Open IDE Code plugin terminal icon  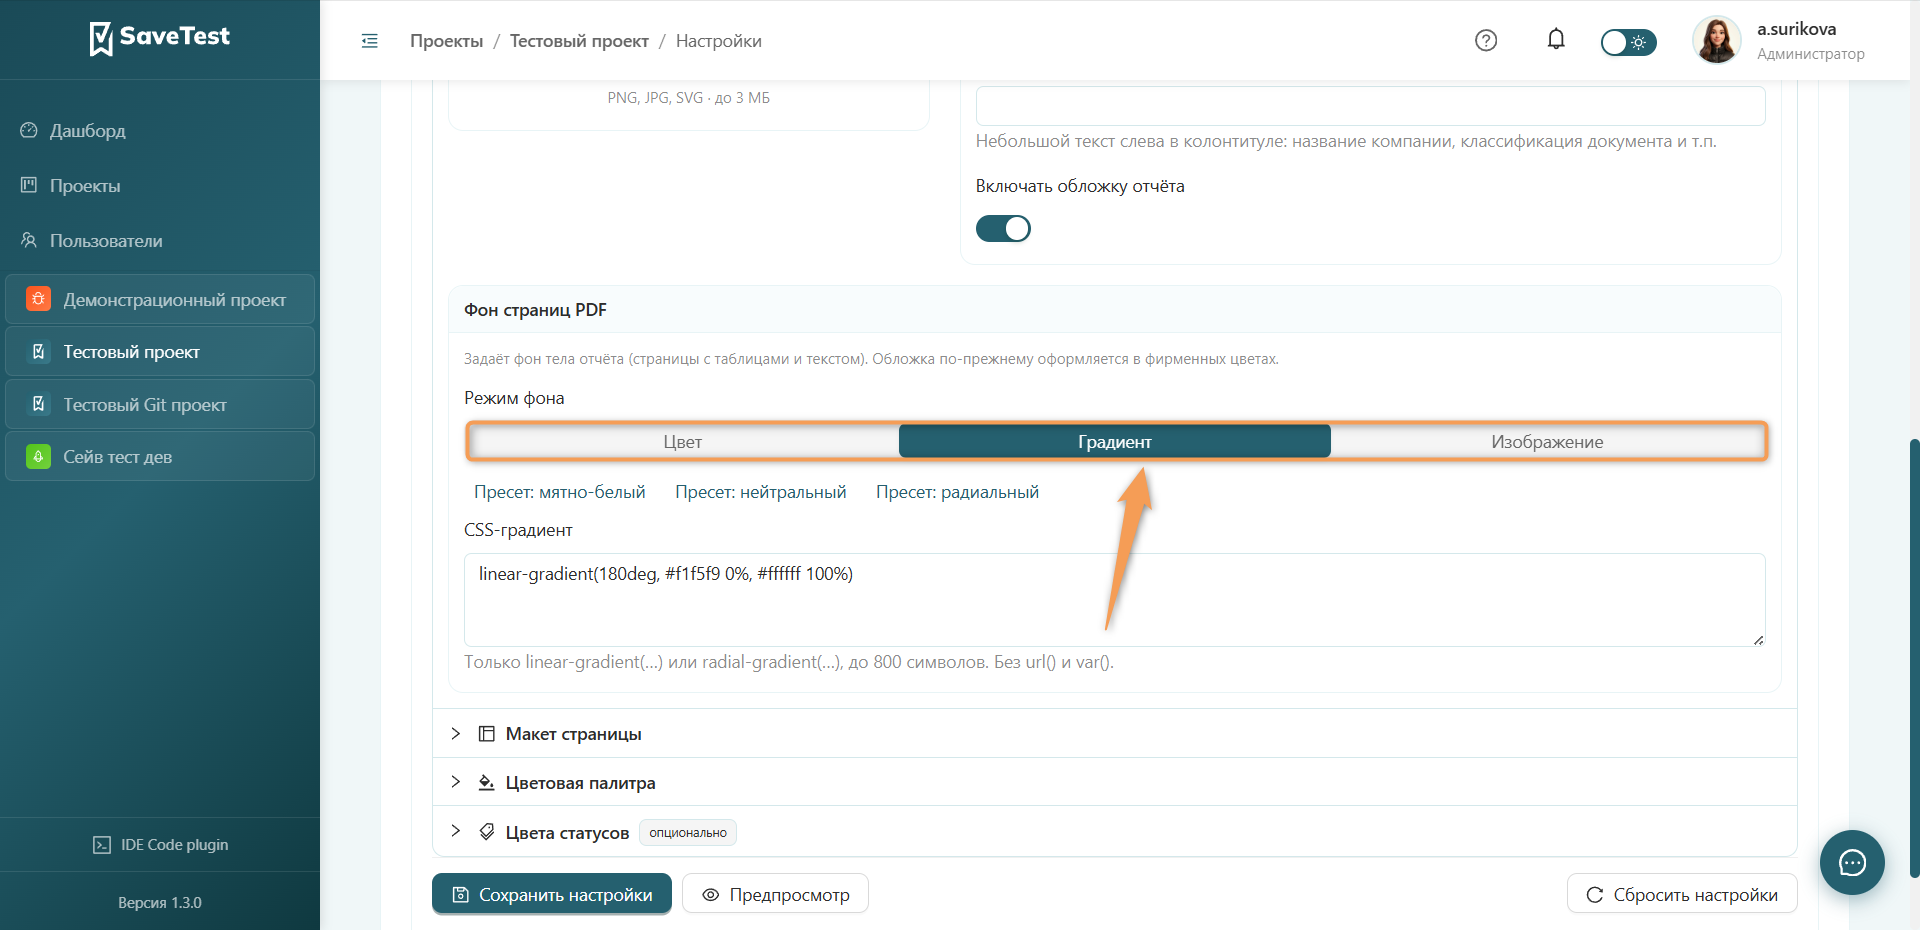pyautogui.click(x=102, y=845)
